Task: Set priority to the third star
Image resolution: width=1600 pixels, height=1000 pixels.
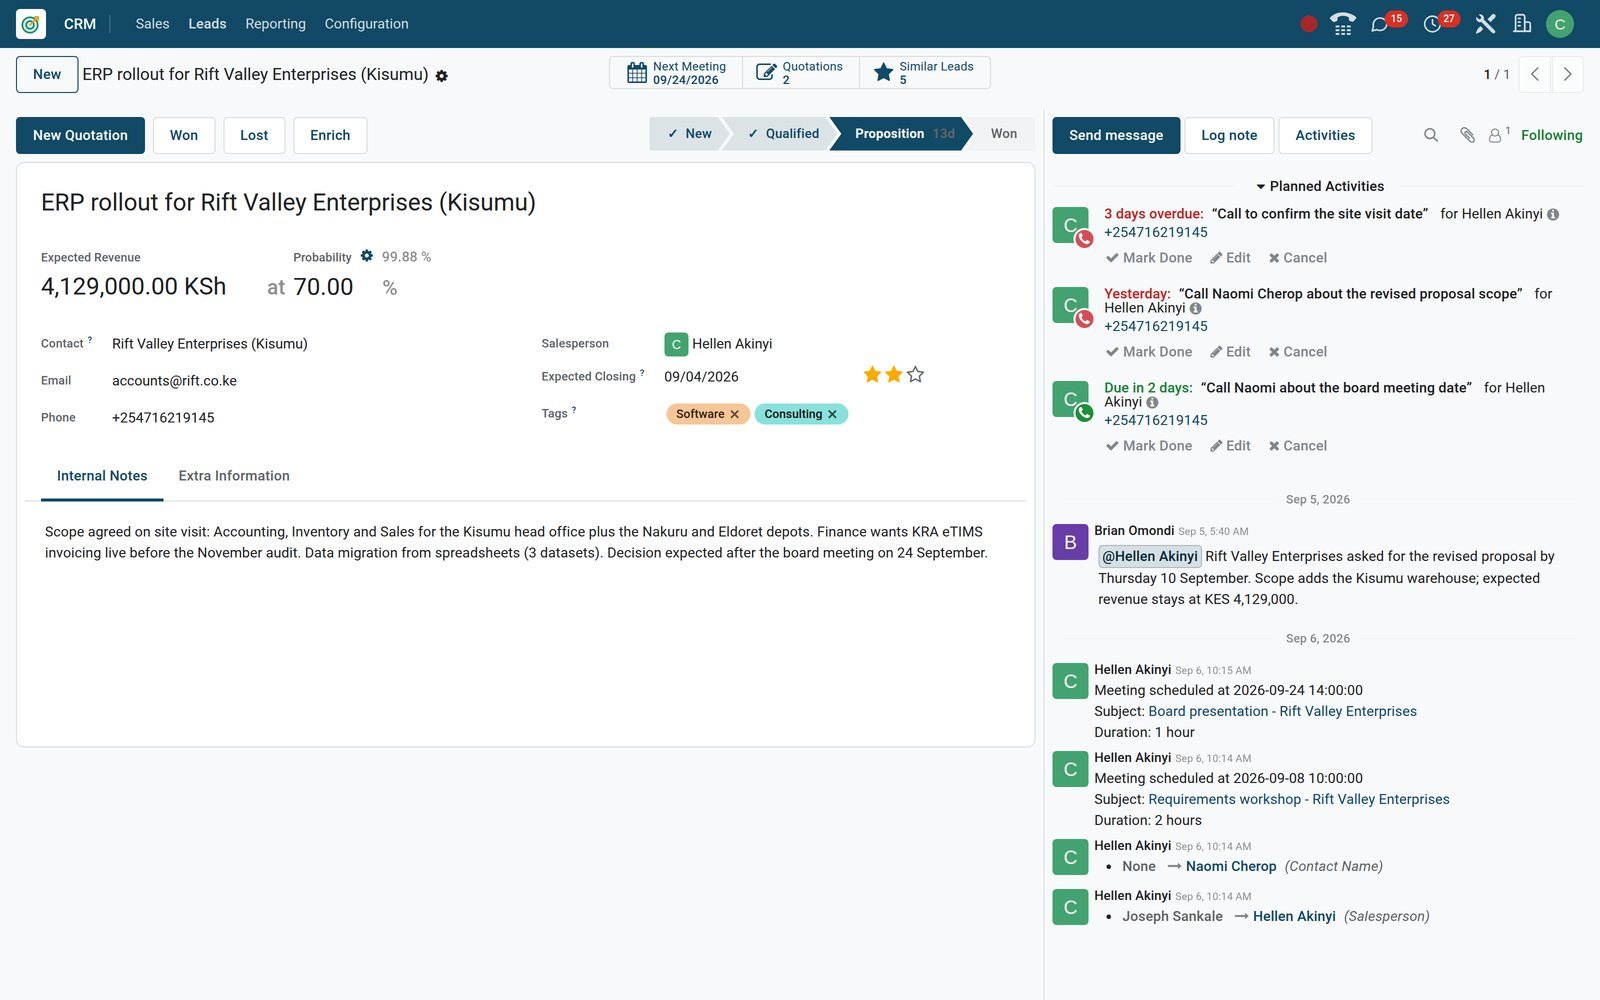Action: coord(915,375)
